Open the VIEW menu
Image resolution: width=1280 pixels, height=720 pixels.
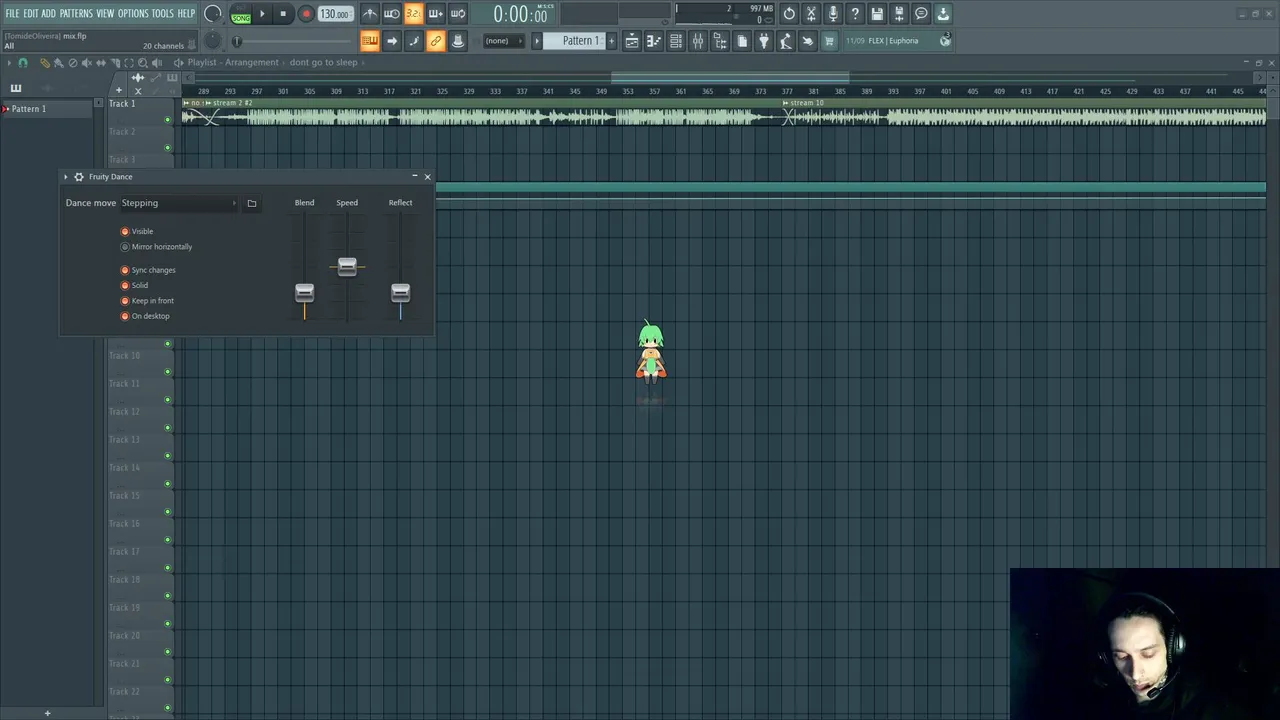pyautogui.click(x=105, y=13)
